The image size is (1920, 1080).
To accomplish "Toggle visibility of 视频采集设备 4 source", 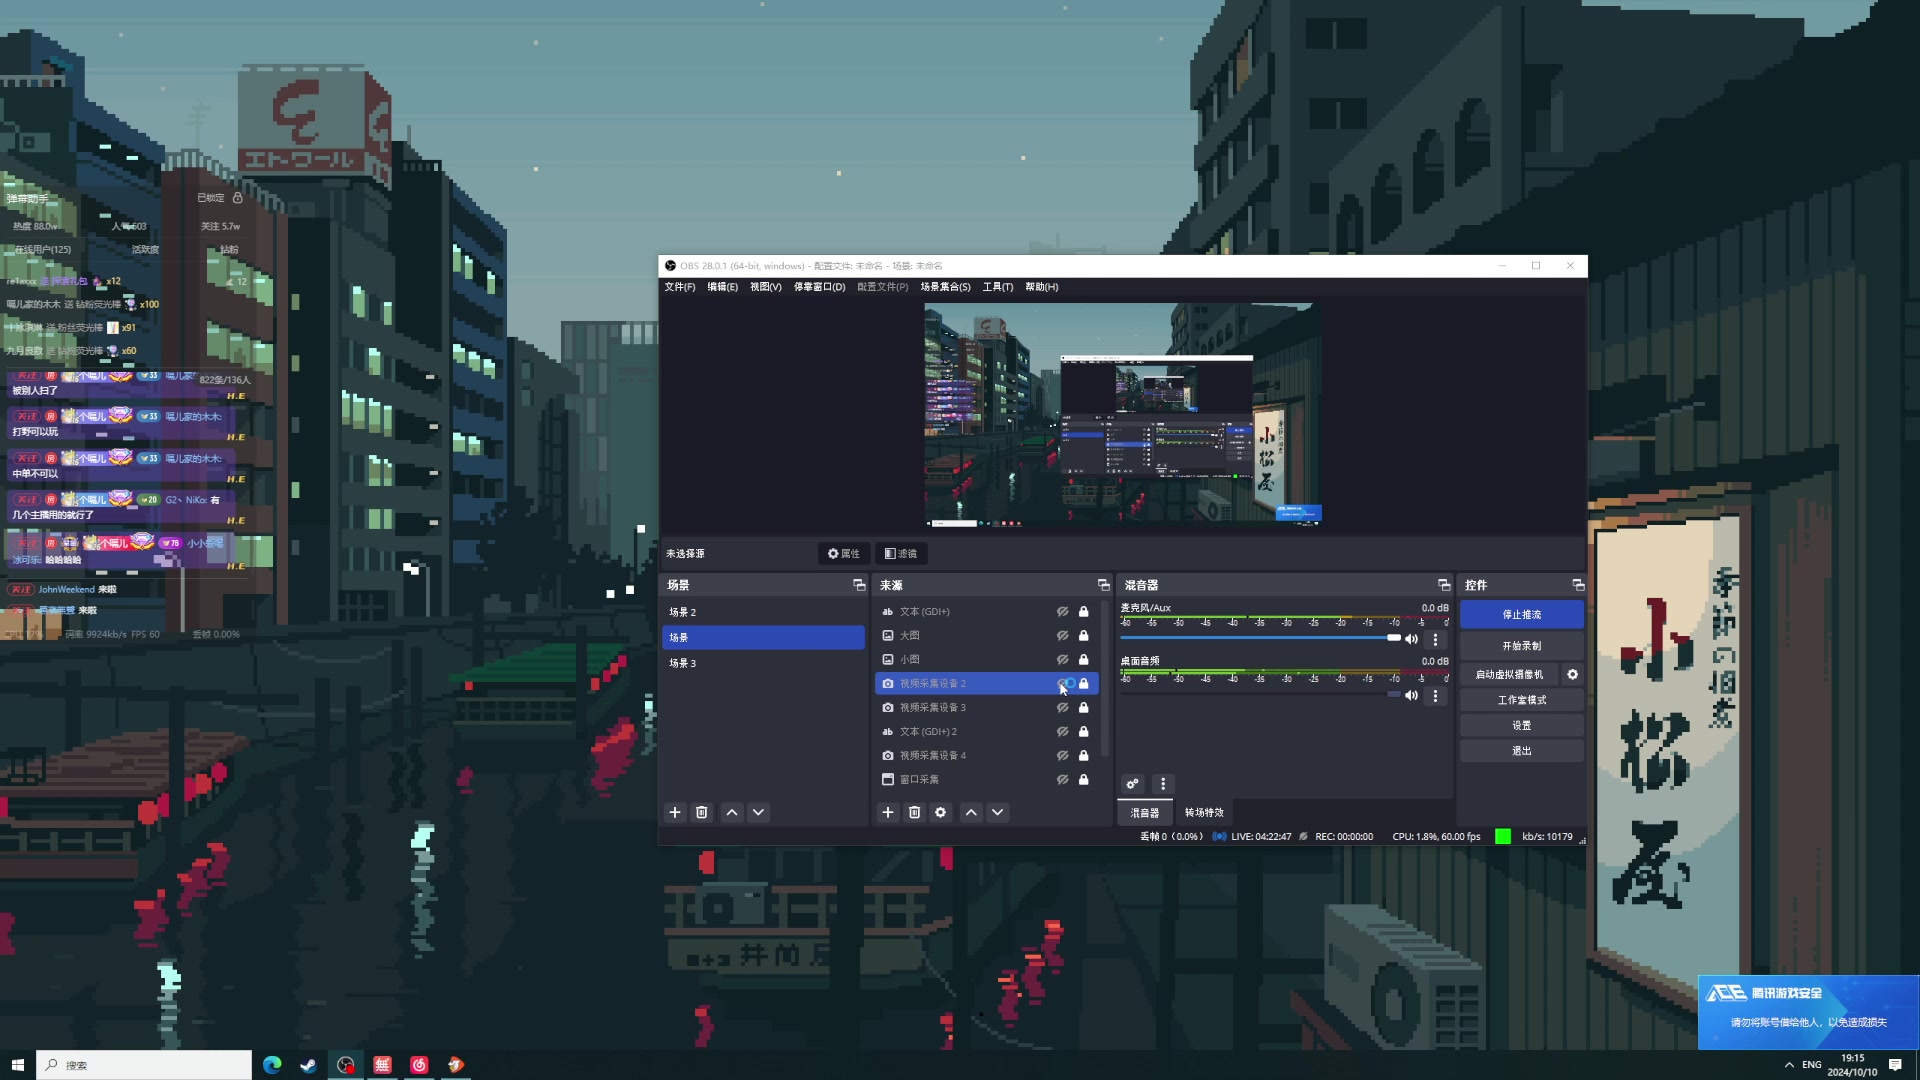I will pos(1063,755).
